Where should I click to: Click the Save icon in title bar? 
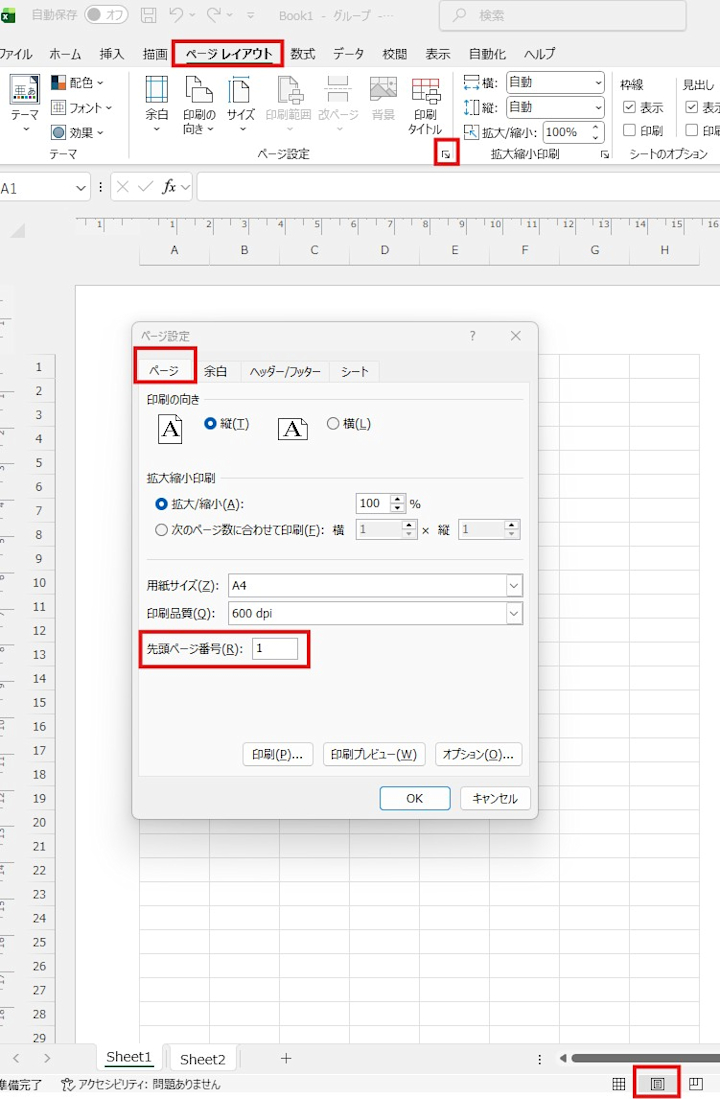point(149,15)
